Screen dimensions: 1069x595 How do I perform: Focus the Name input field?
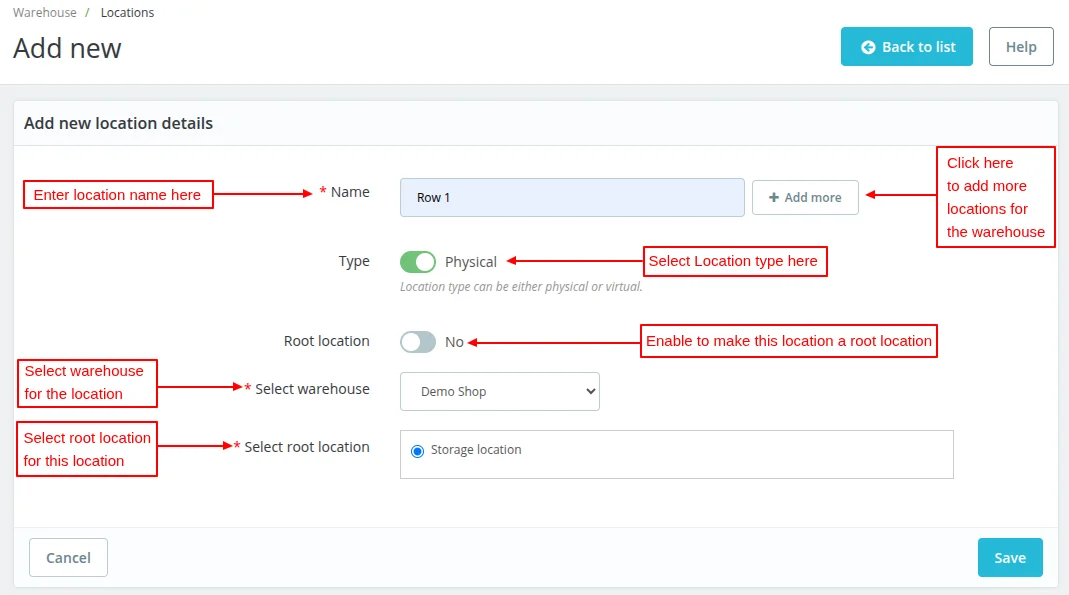[571, 198]
